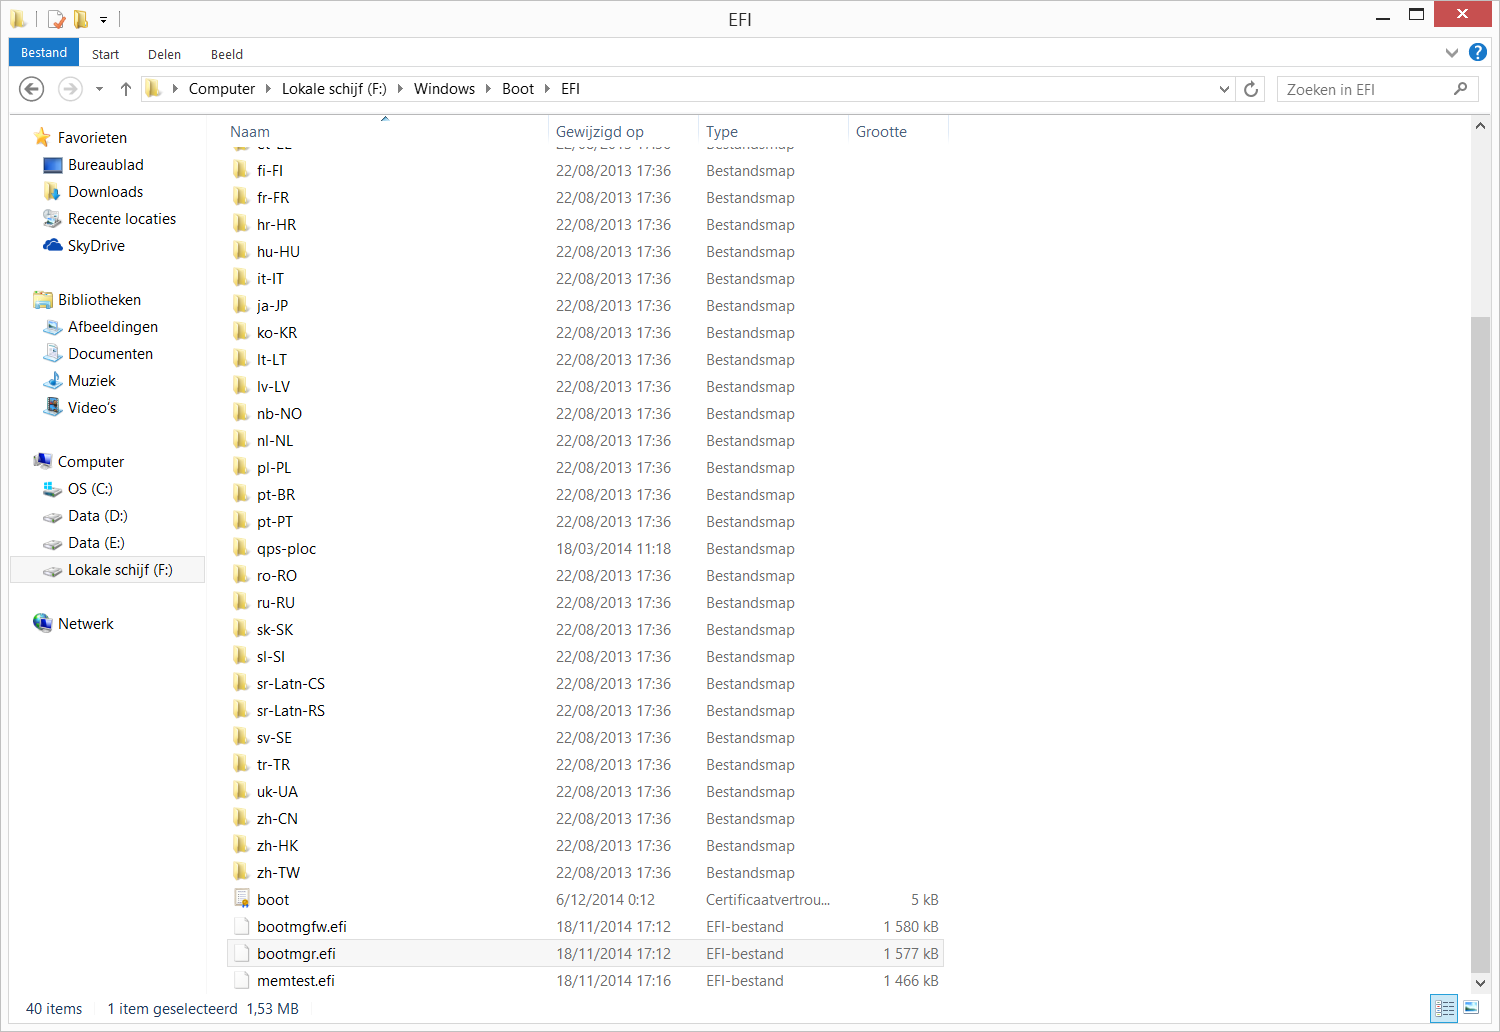This screenshot has width=1500, height=1032.
Task: Click the Back navigation arrow
Action: tap(32, 89)
